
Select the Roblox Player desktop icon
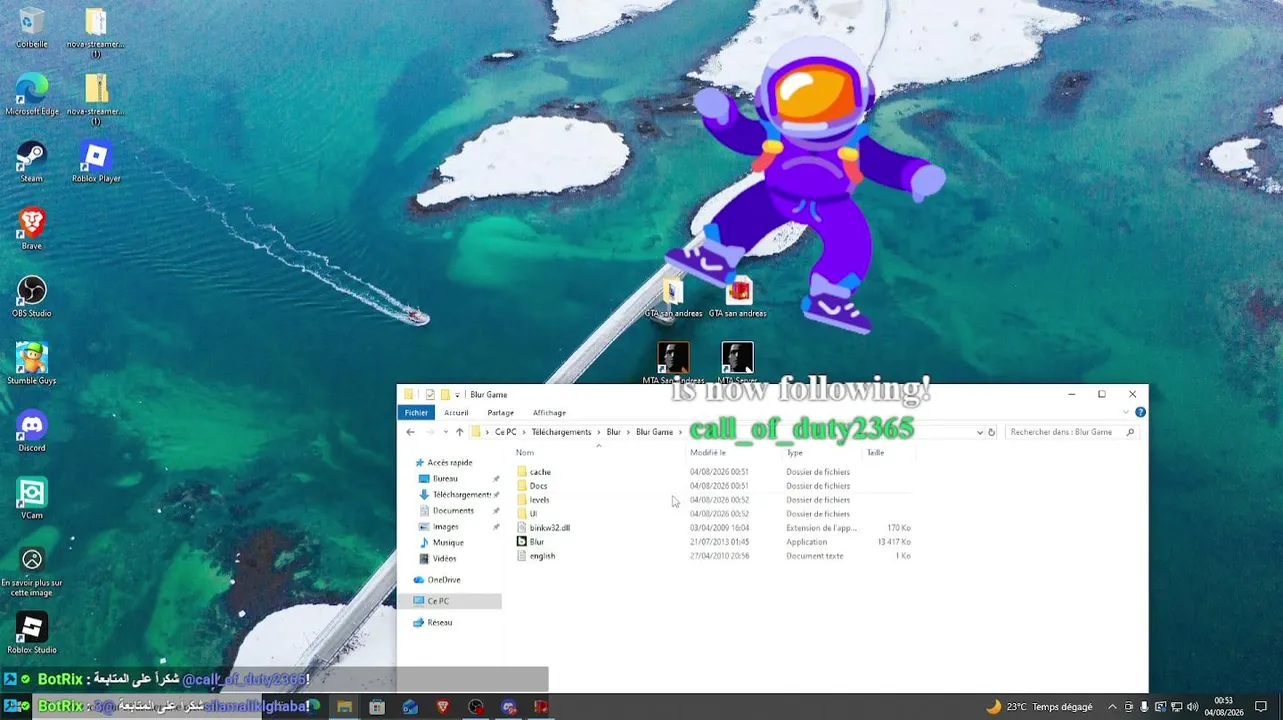[96, 162]
